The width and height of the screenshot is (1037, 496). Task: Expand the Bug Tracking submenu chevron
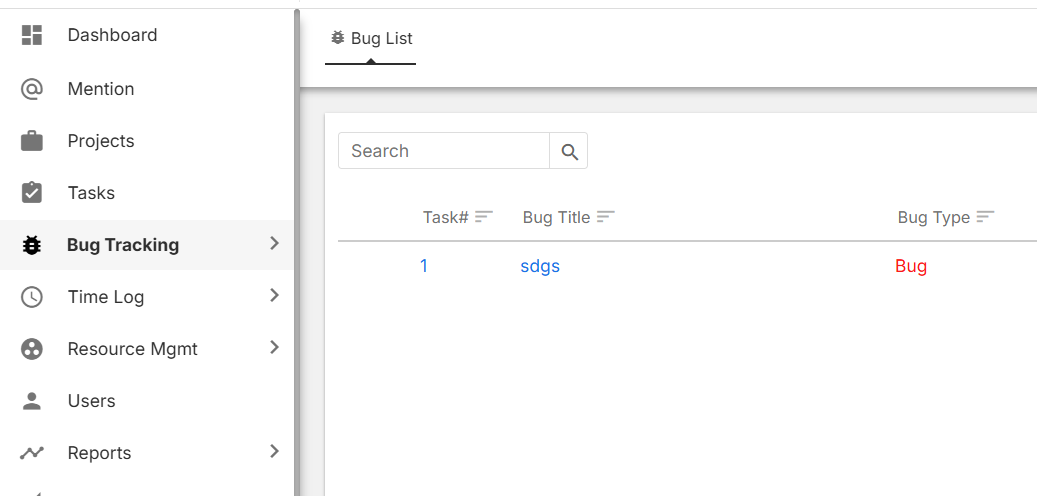[x=275, y=244]
